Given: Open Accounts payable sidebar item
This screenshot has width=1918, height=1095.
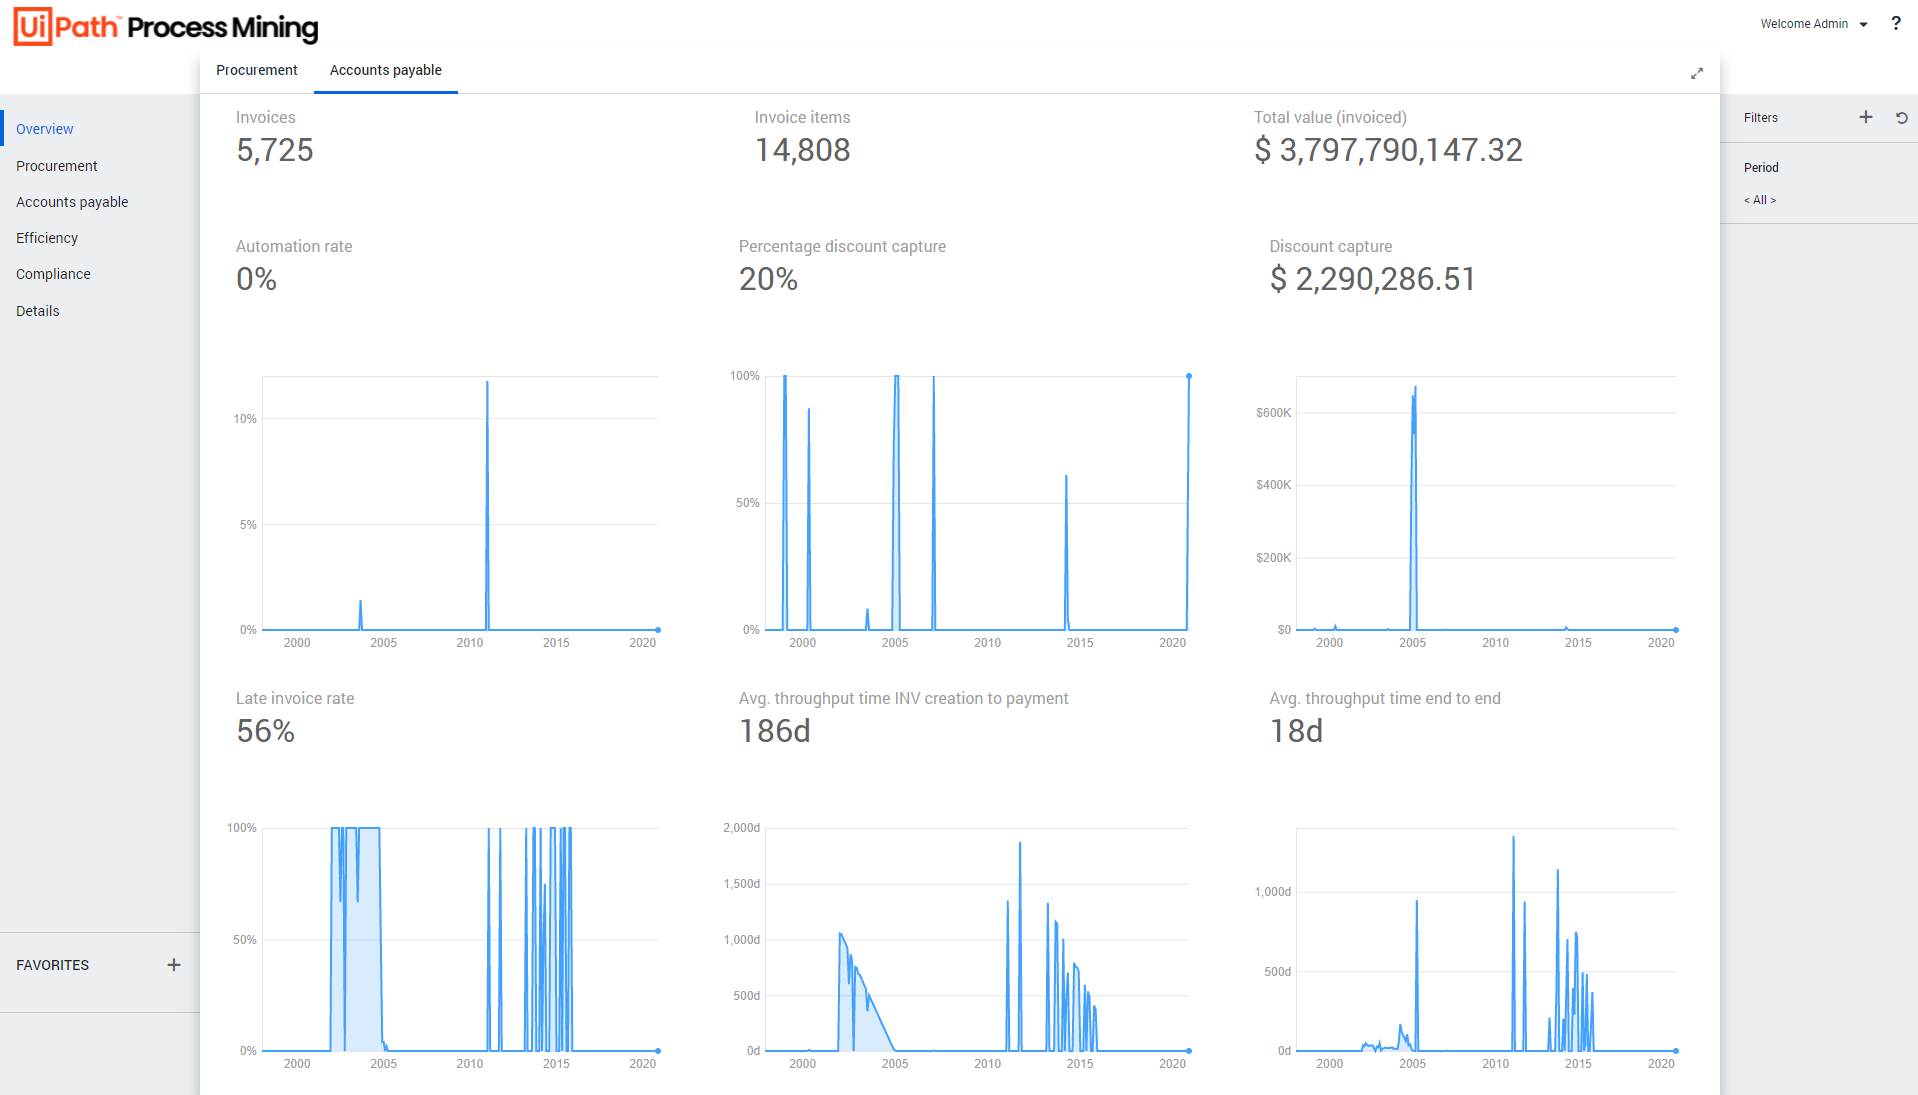Looking at the screenshot, I should pyautogui.click(x=72, y=202).
